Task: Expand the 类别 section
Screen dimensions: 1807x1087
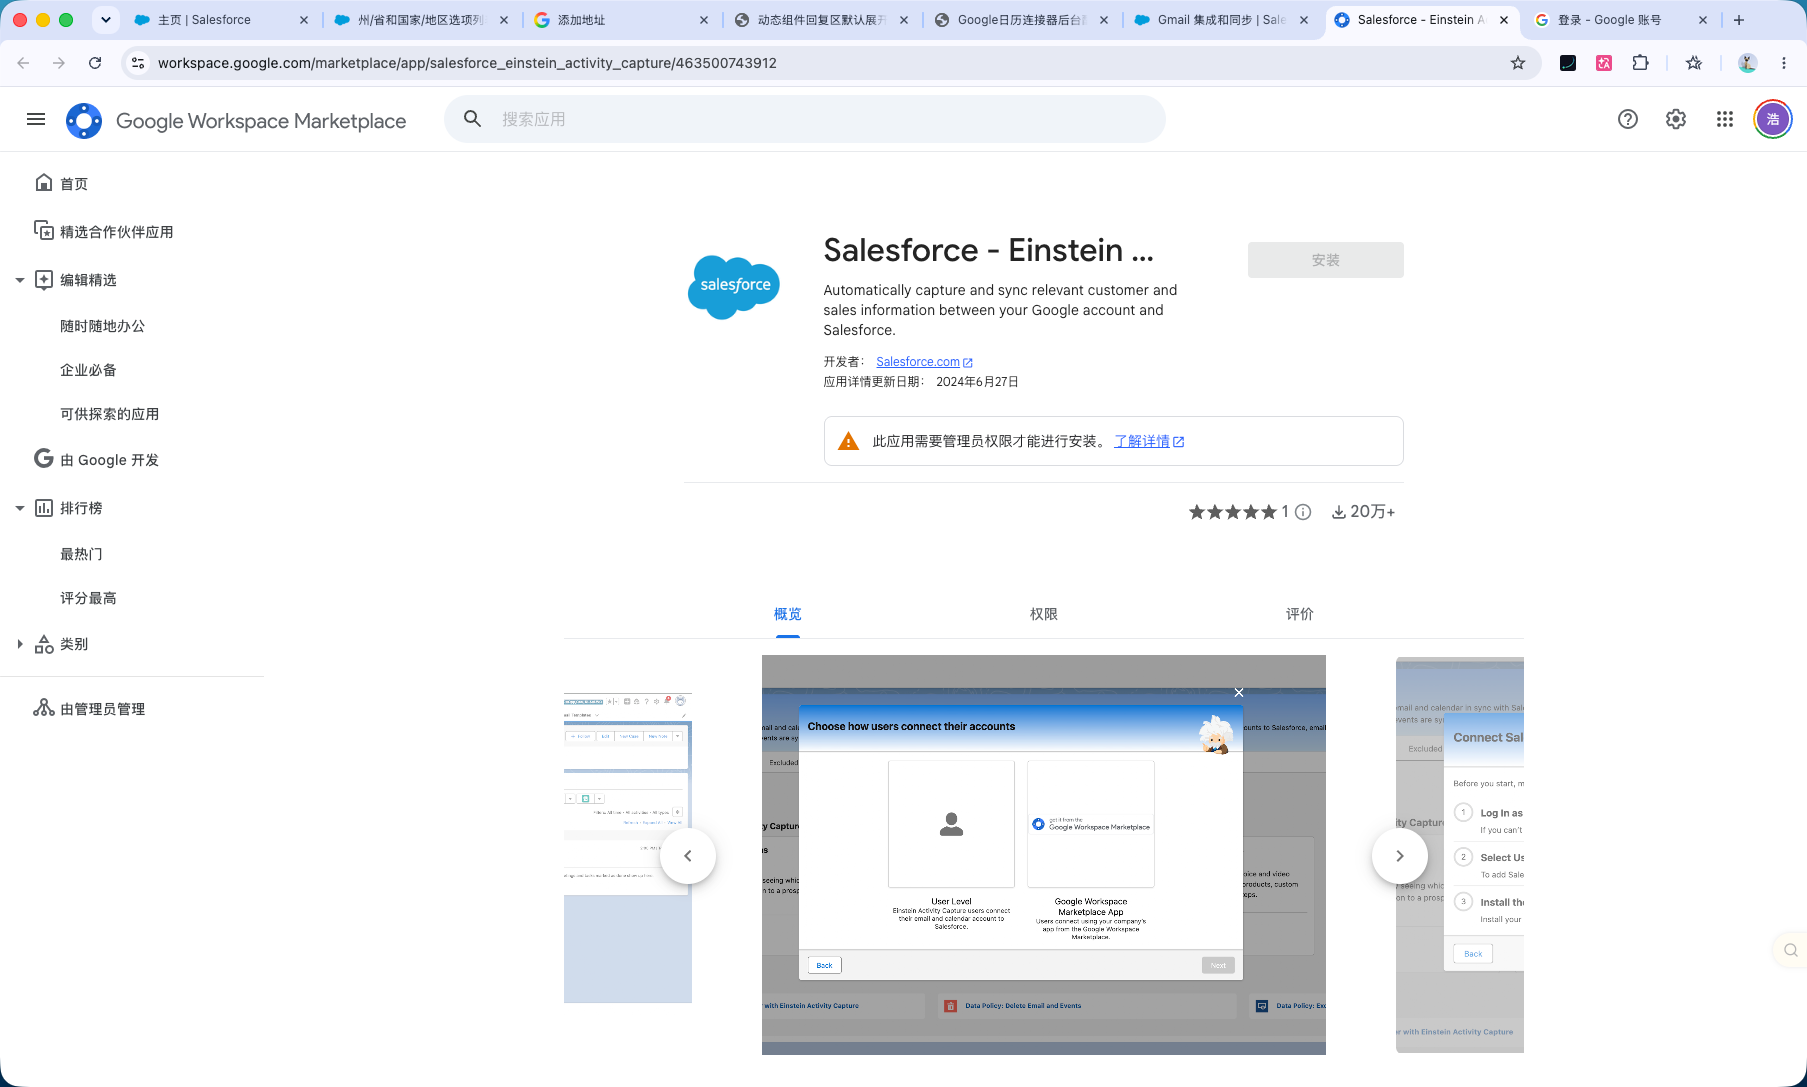Action: coord(20,644)
